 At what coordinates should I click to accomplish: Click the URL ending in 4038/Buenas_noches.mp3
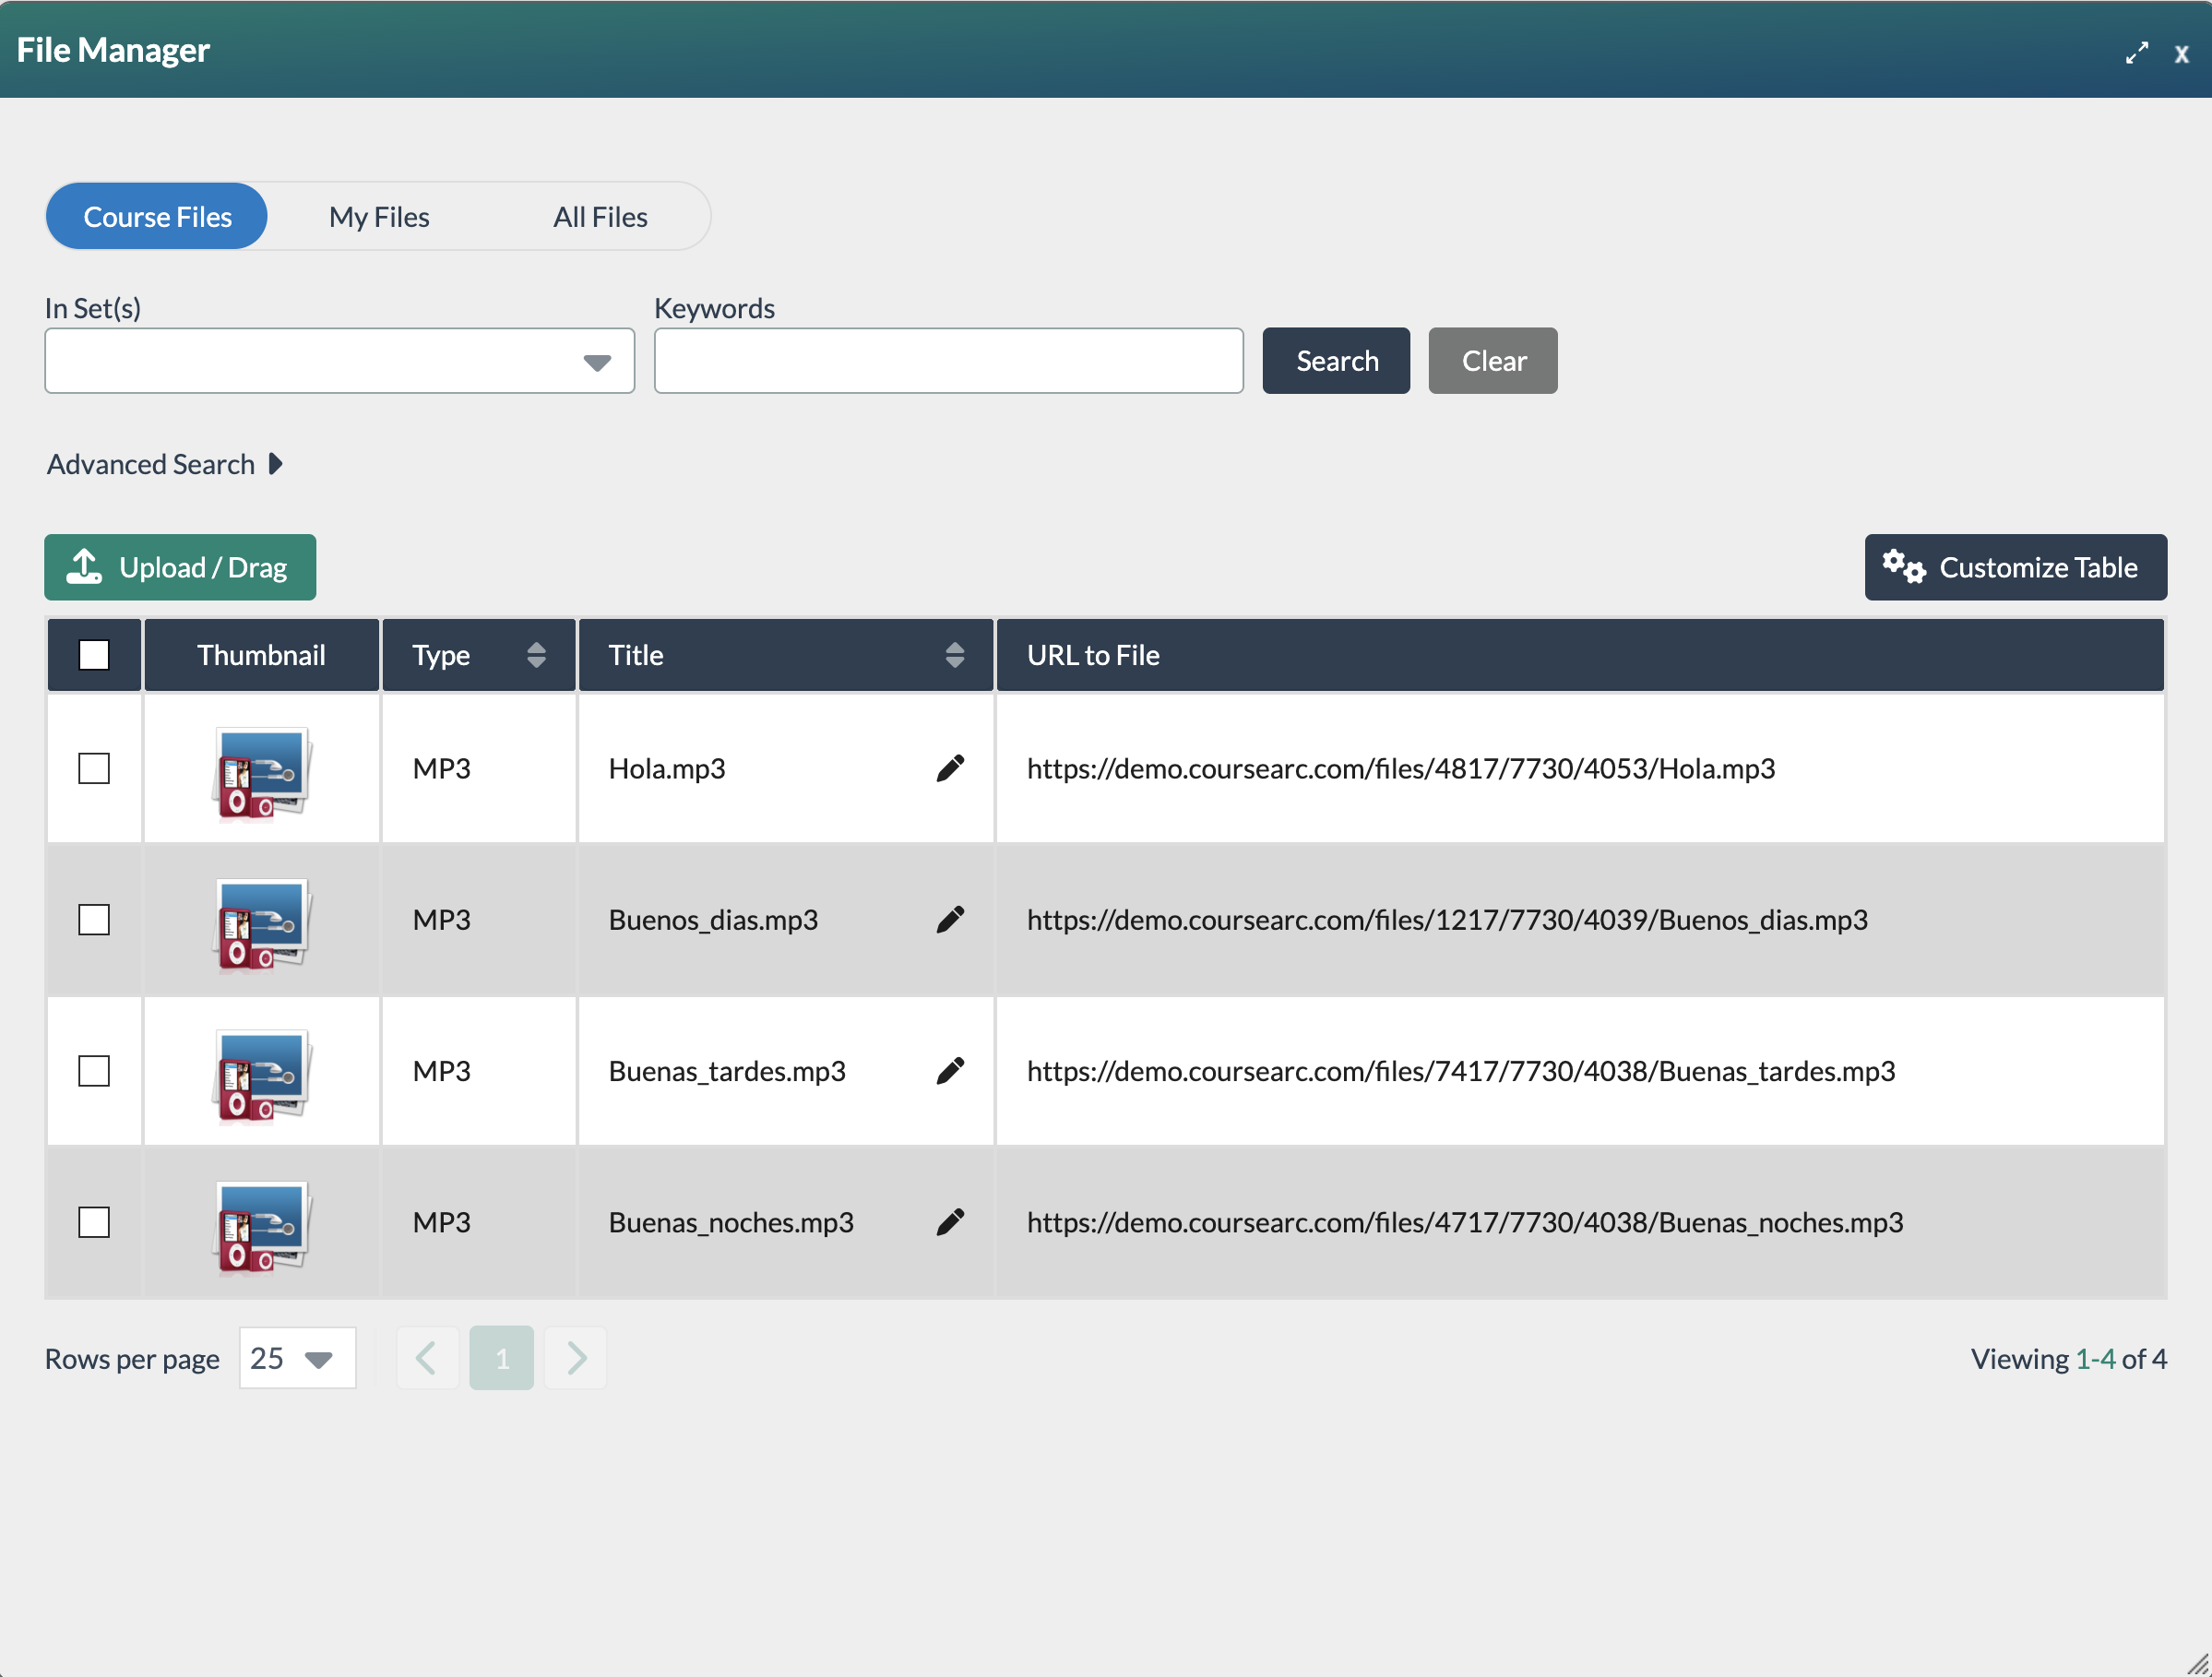coord(1465,1222)
